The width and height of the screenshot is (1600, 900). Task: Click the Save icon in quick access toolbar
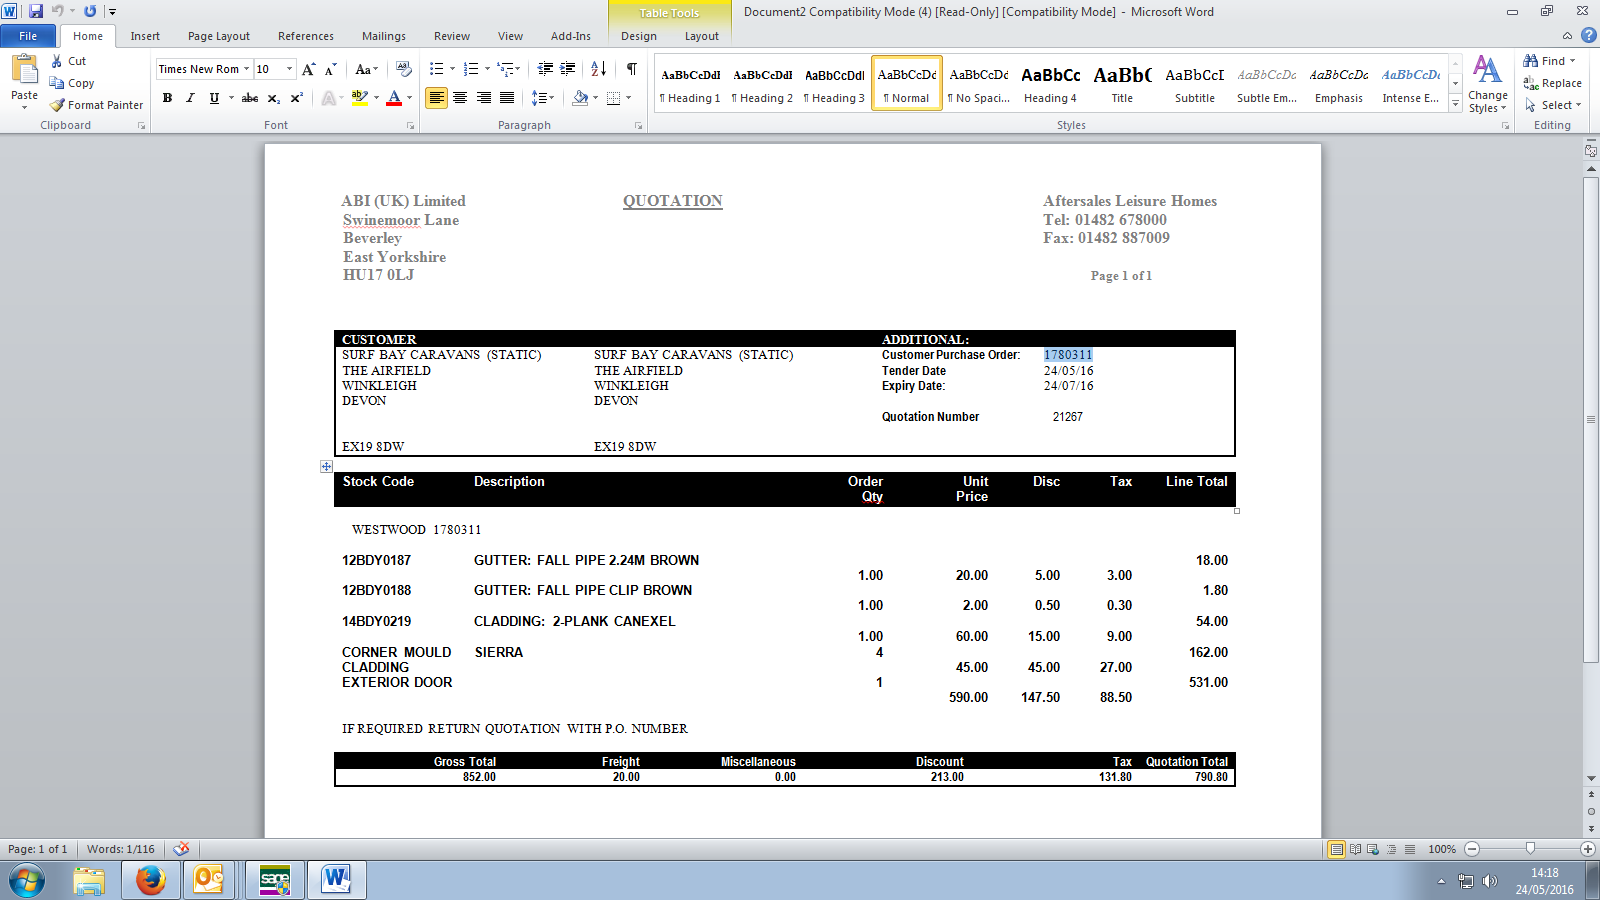(x=36, y=11)
